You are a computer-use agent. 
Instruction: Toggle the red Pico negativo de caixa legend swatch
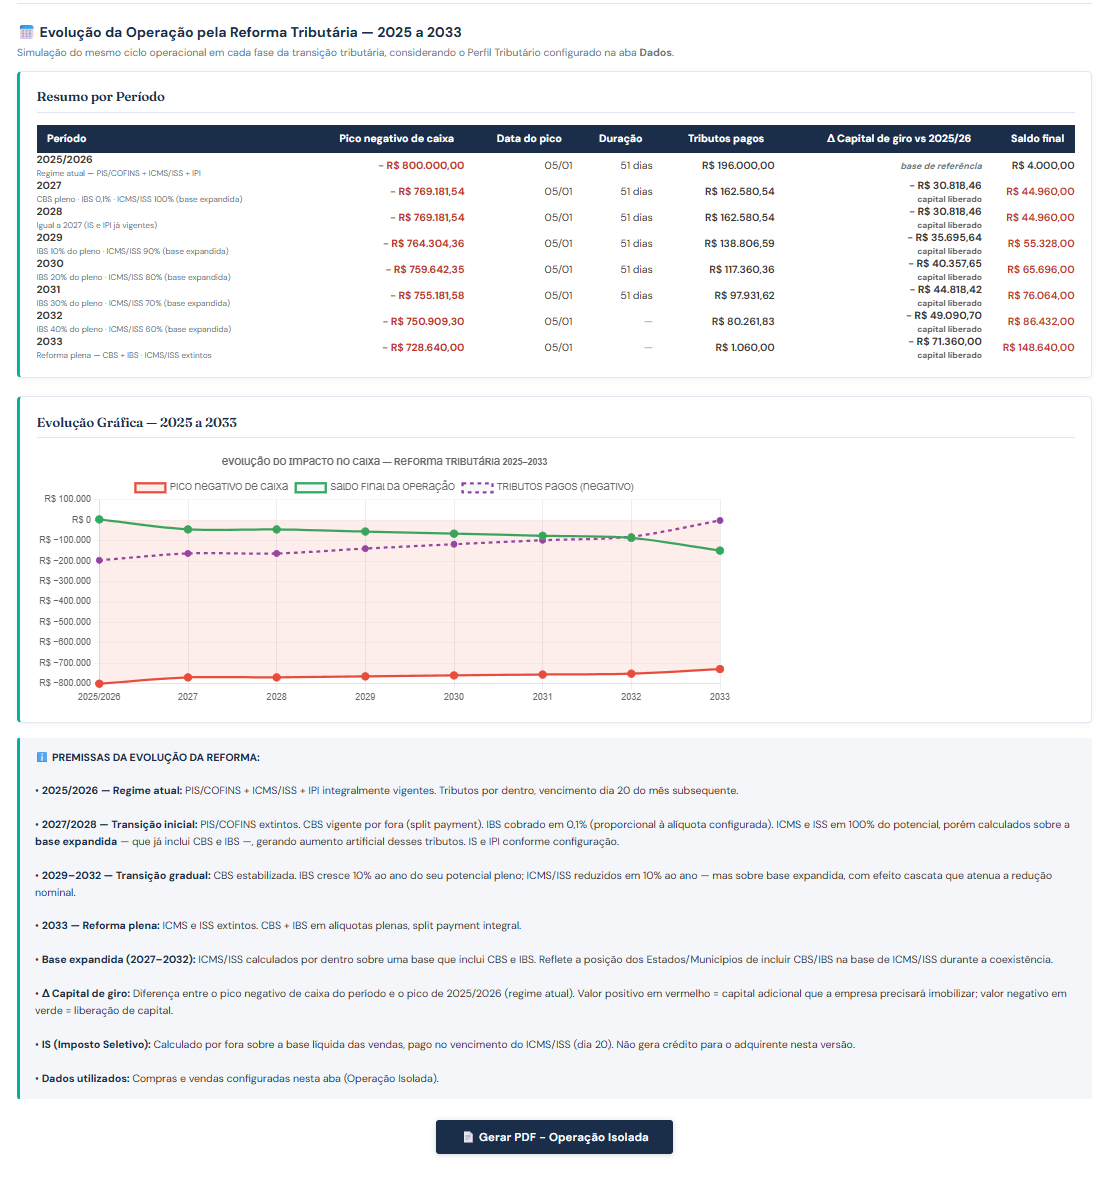(x=150, y=487)
